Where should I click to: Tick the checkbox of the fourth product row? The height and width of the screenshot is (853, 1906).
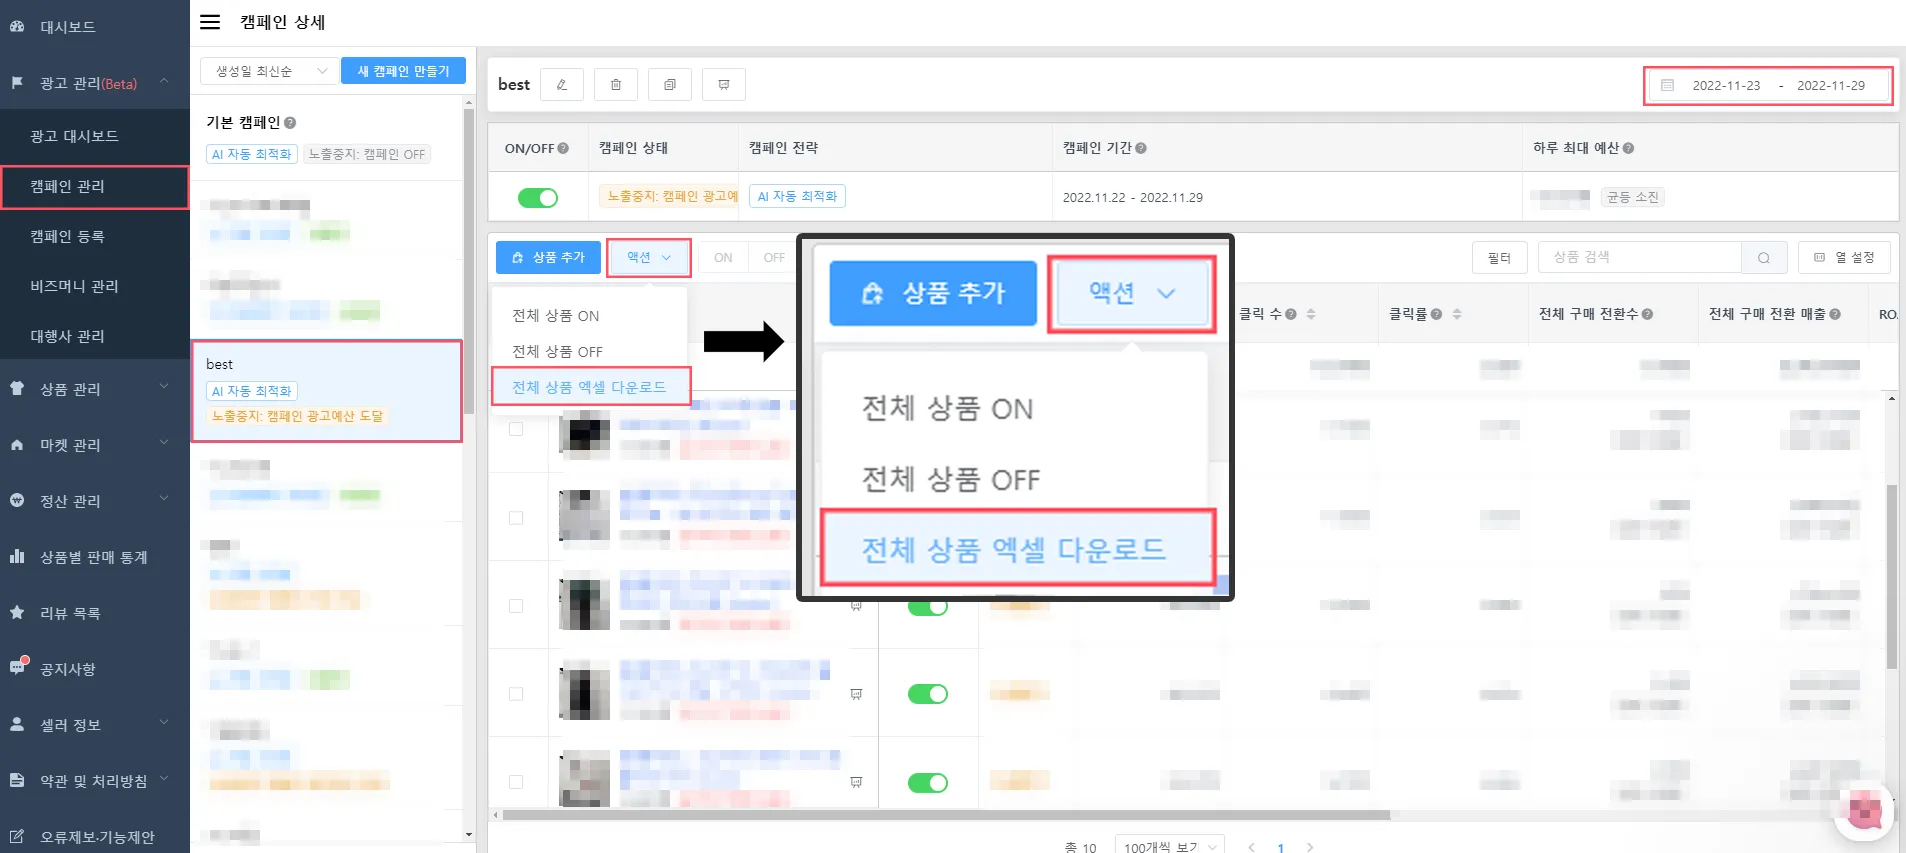click(516, 694)
